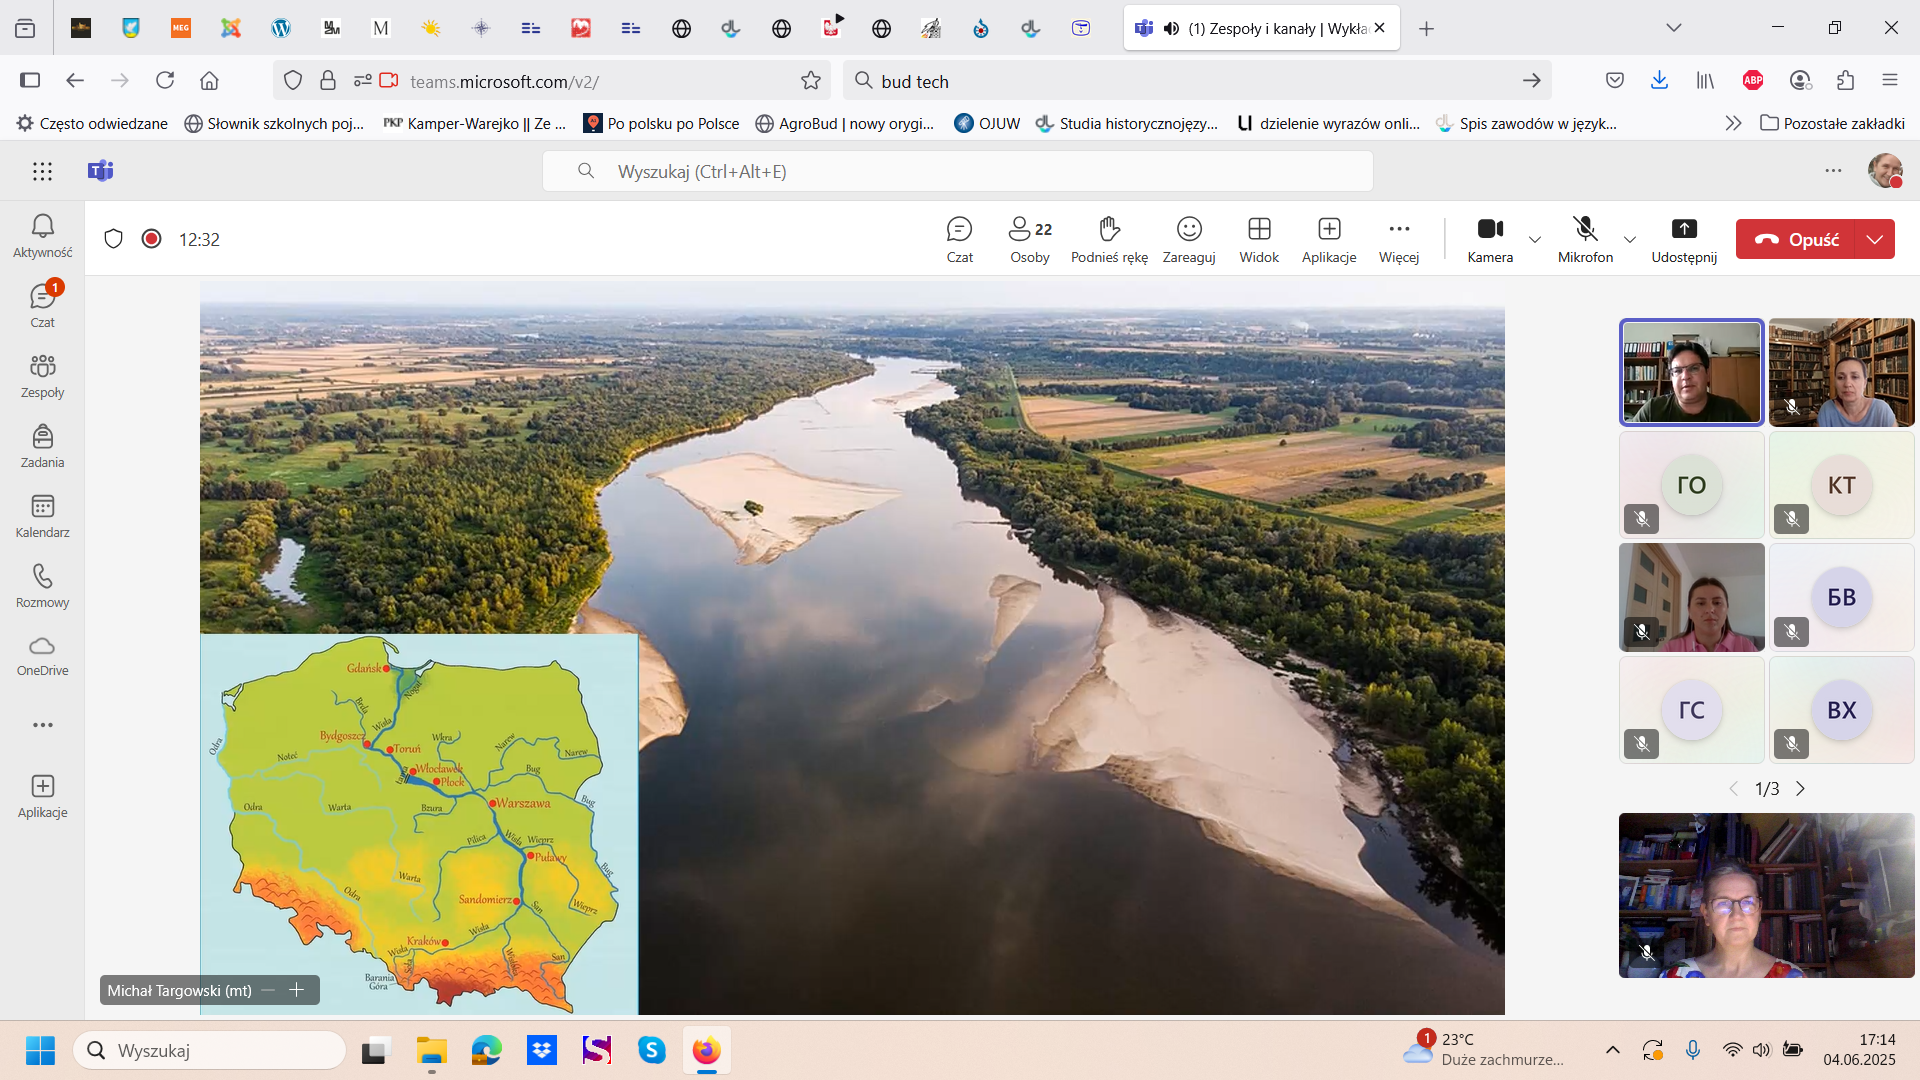The image size is (1920, 1080).
Task: Open the Zespoły teams section
Action: coord(42,376)
